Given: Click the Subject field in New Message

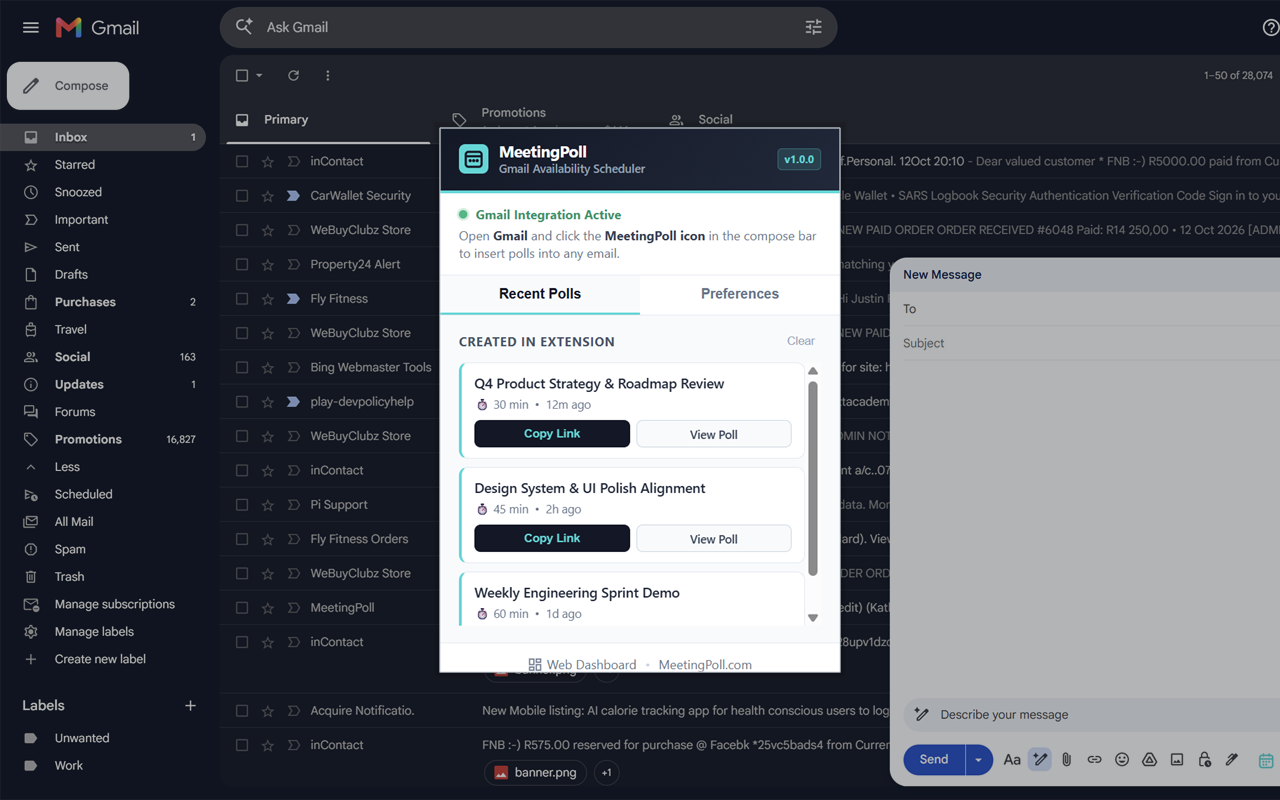Looking at the screenshot, I should (1091, 343).
